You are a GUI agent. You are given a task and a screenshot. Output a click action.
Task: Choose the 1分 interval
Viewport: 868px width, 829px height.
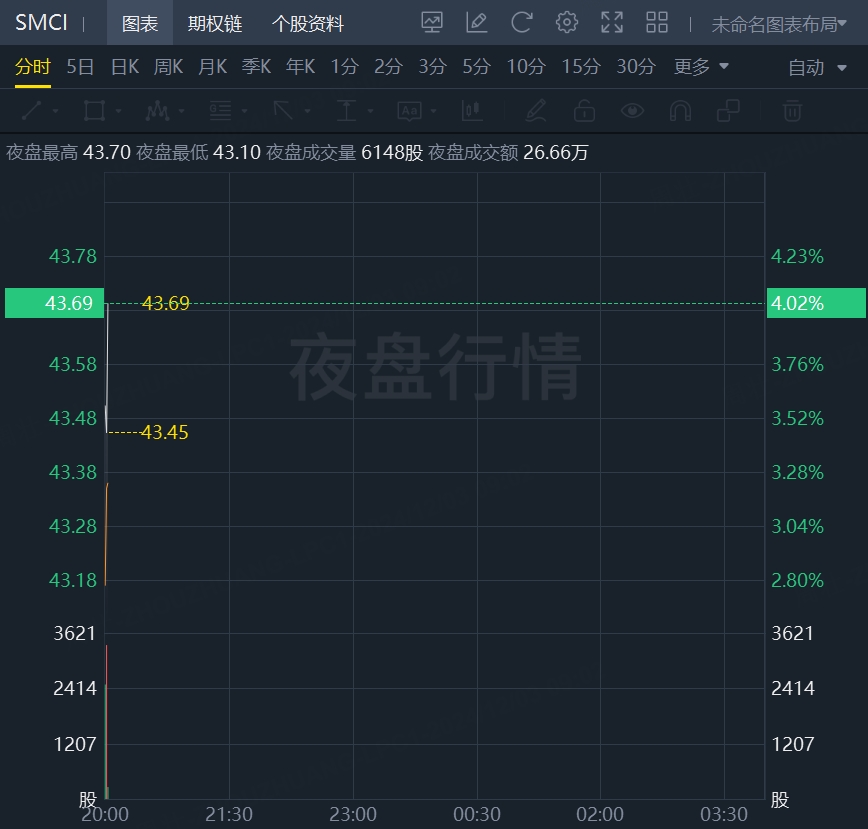(344, 66)
